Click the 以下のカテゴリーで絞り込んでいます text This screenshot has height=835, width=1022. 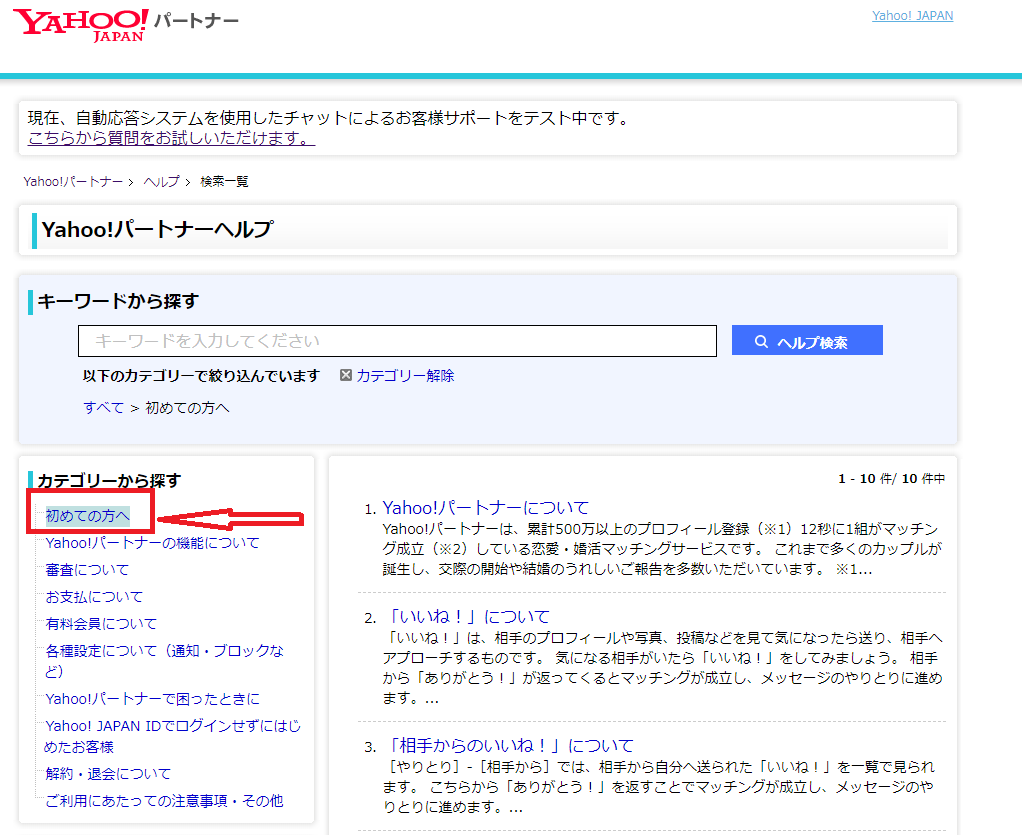[201, 375]
